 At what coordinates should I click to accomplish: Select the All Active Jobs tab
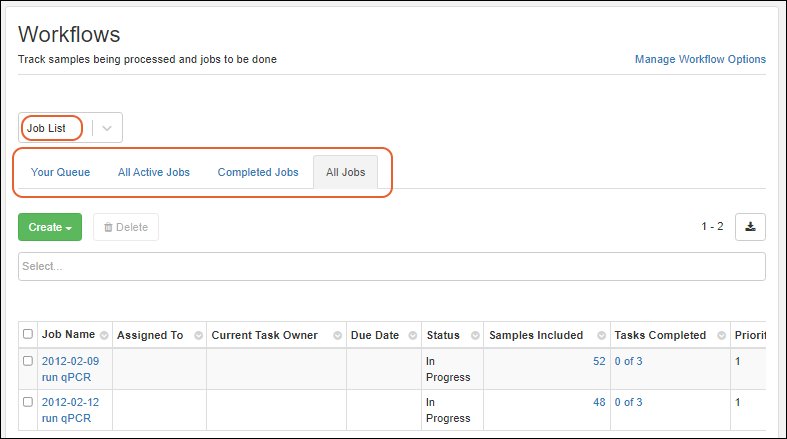pos(154,172)
